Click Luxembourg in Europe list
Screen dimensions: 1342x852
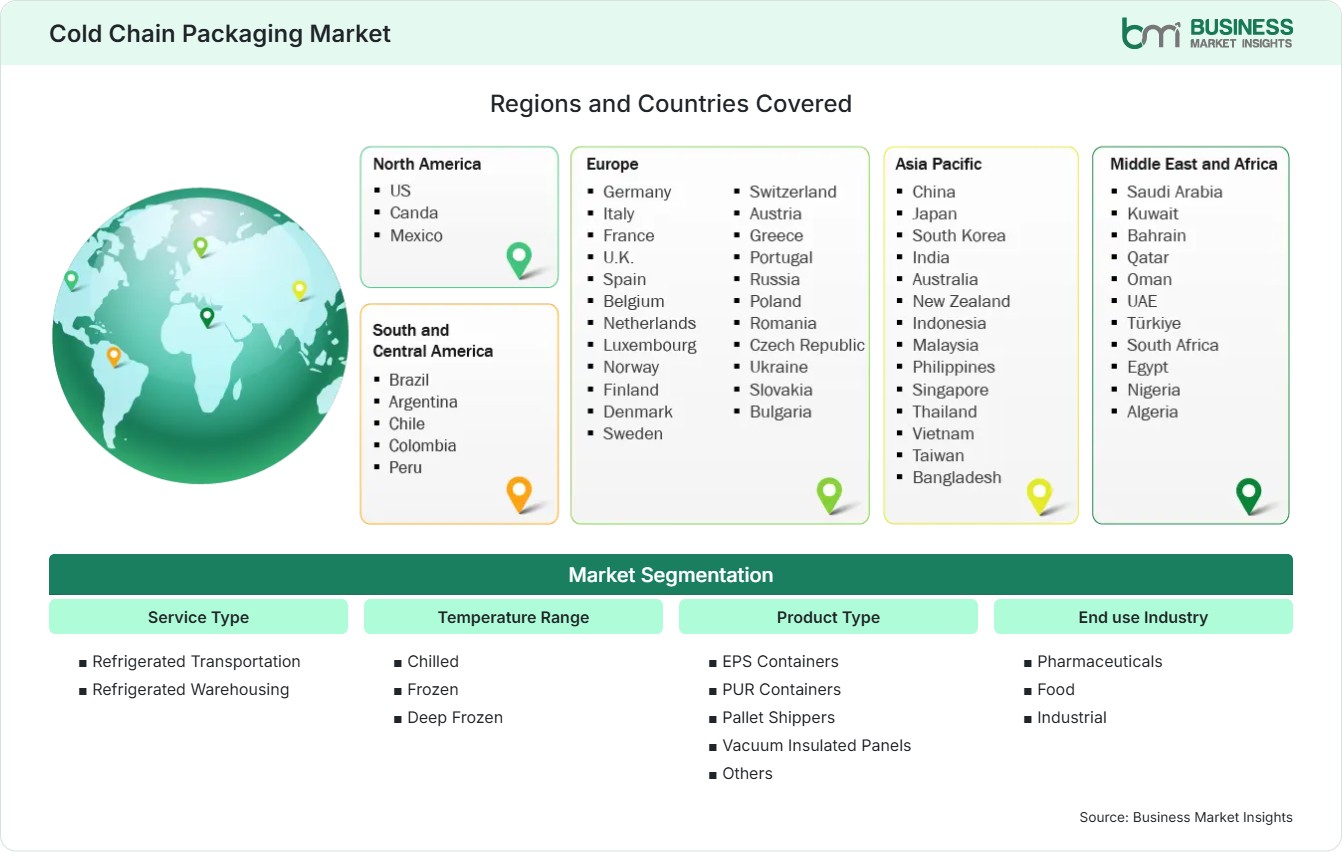coord(650,345)
